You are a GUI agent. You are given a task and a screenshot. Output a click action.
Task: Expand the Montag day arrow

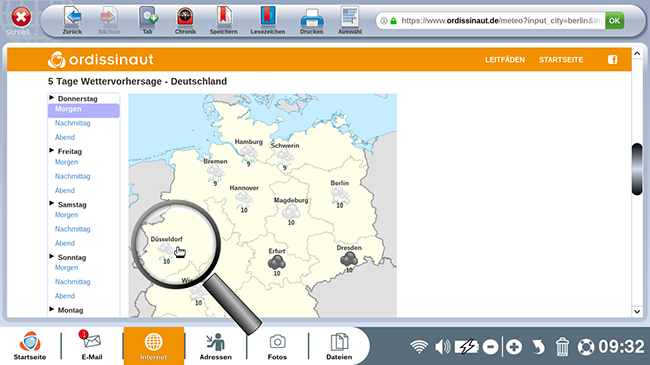[52, 309]
